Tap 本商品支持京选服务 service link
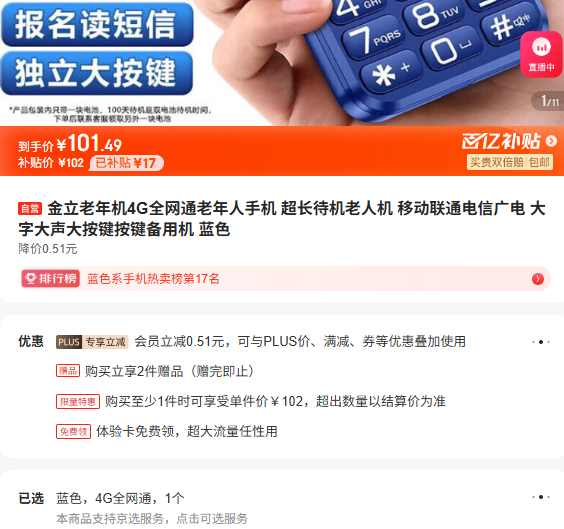Viewport: 564px width, 529px height. point(152,519)
